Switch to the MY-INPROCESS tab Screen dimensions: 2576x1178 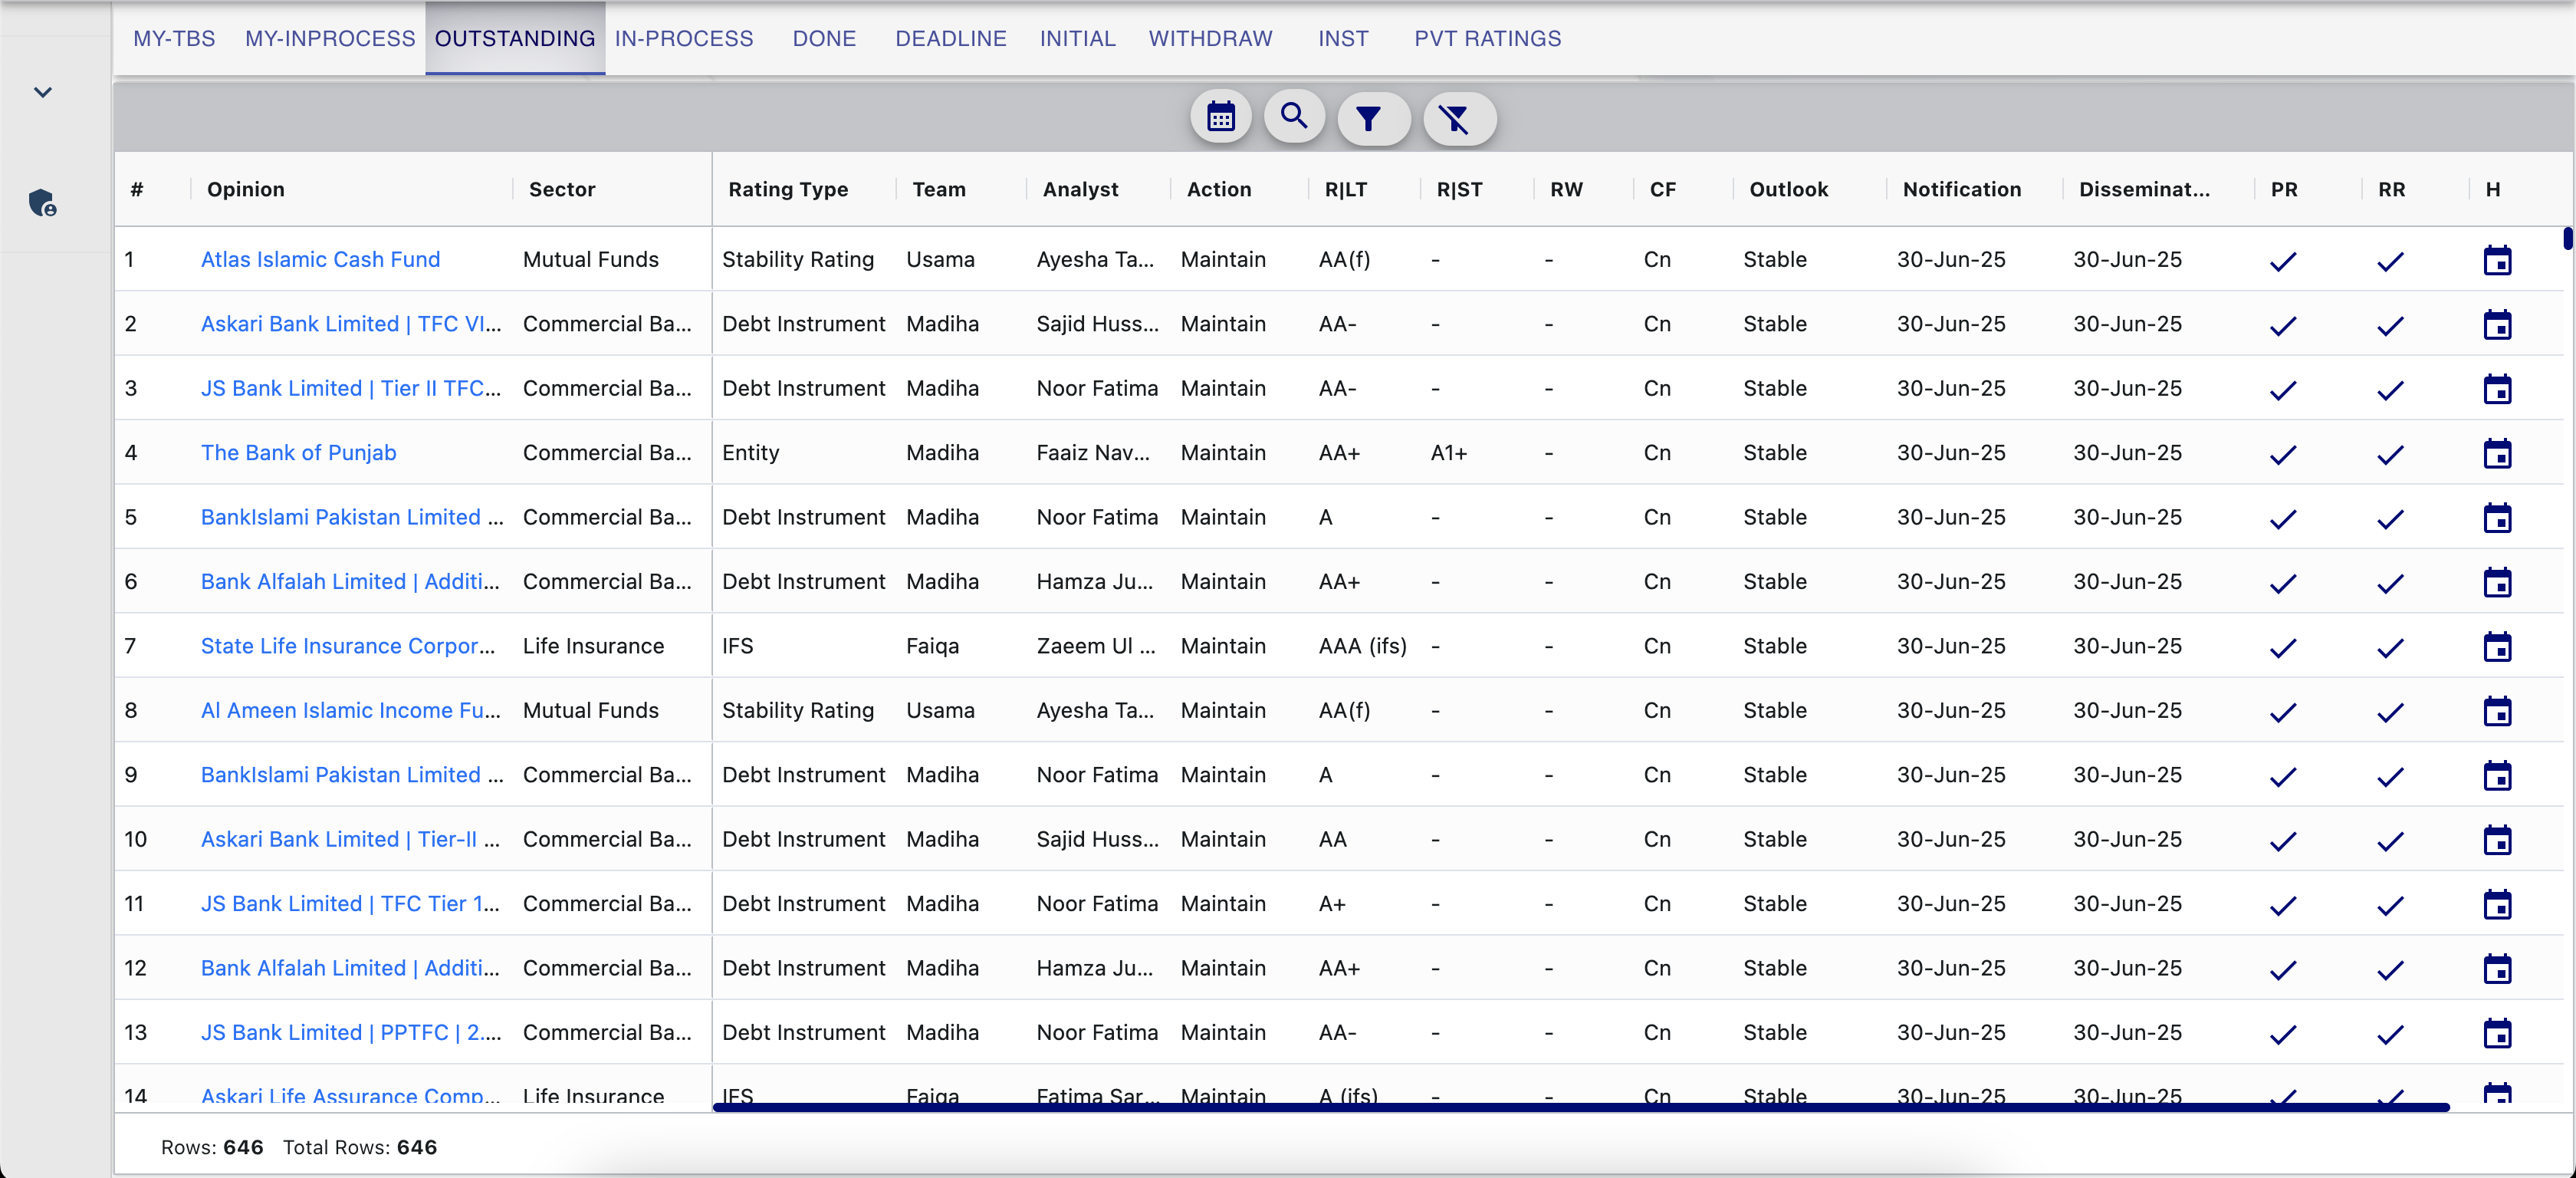(330, 38)
